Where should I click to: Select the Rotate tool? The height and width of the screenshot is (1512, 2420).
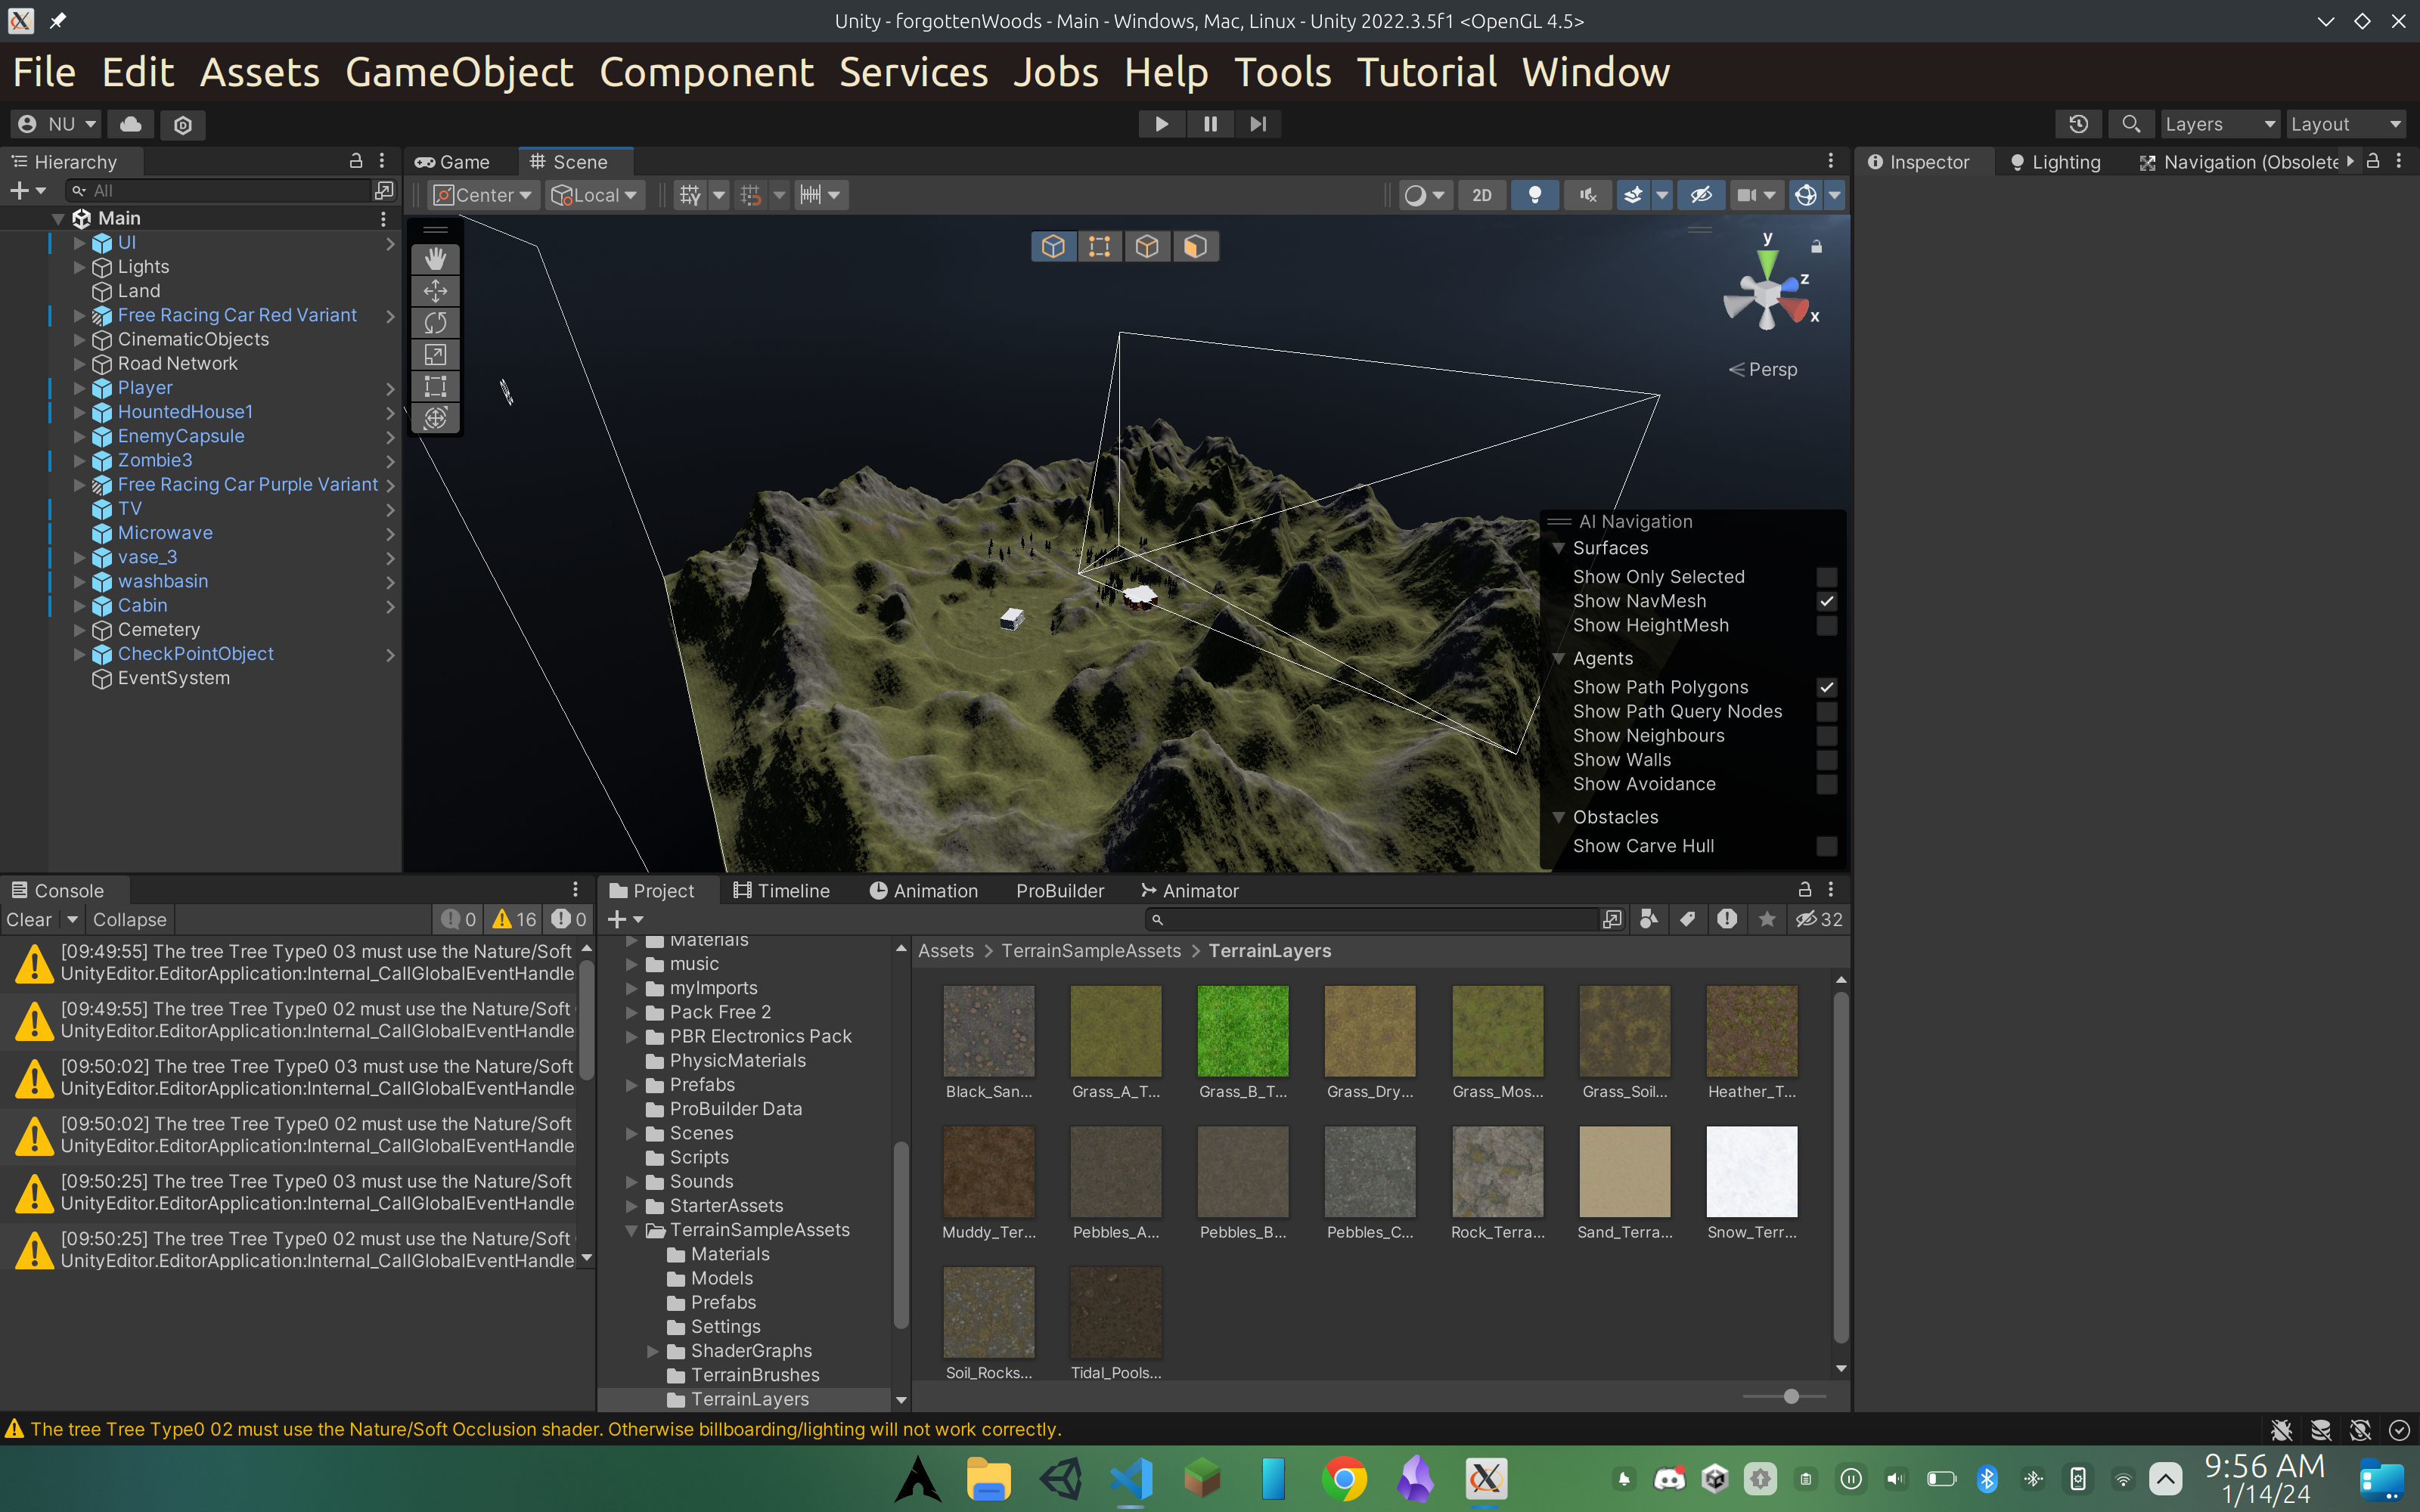point(435,323)
